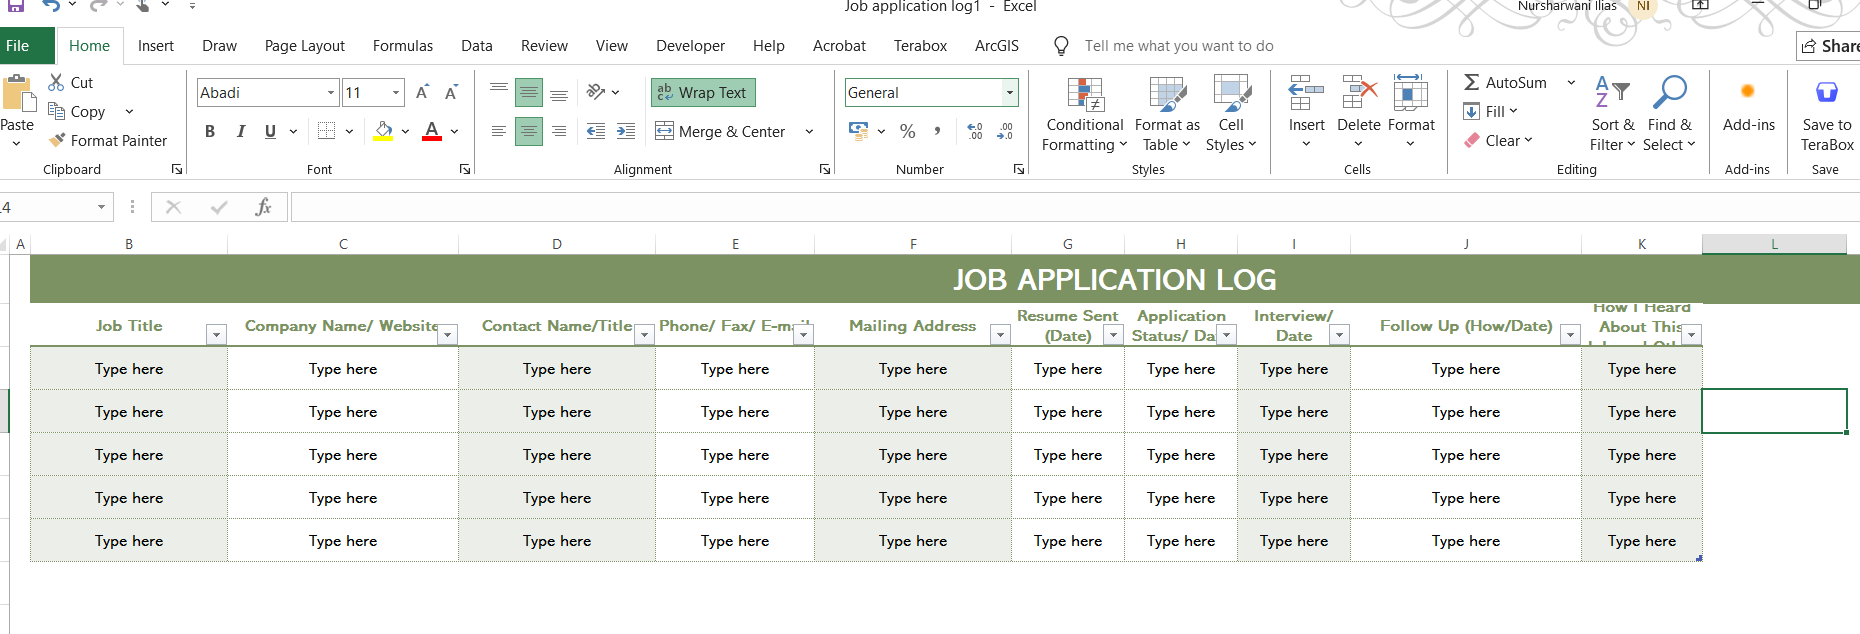Apply Percent Style
Image resolution: width=1860 pixels, height=634 pixels.
pyautogui.click(x=908, y=131)
